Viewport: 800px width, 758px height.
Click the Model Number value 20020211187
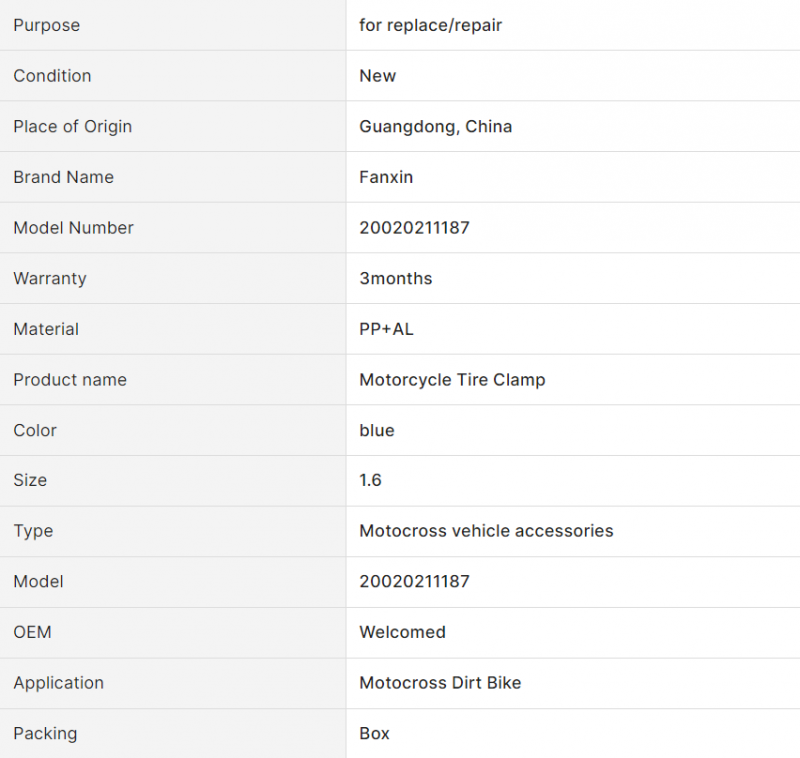414,228
